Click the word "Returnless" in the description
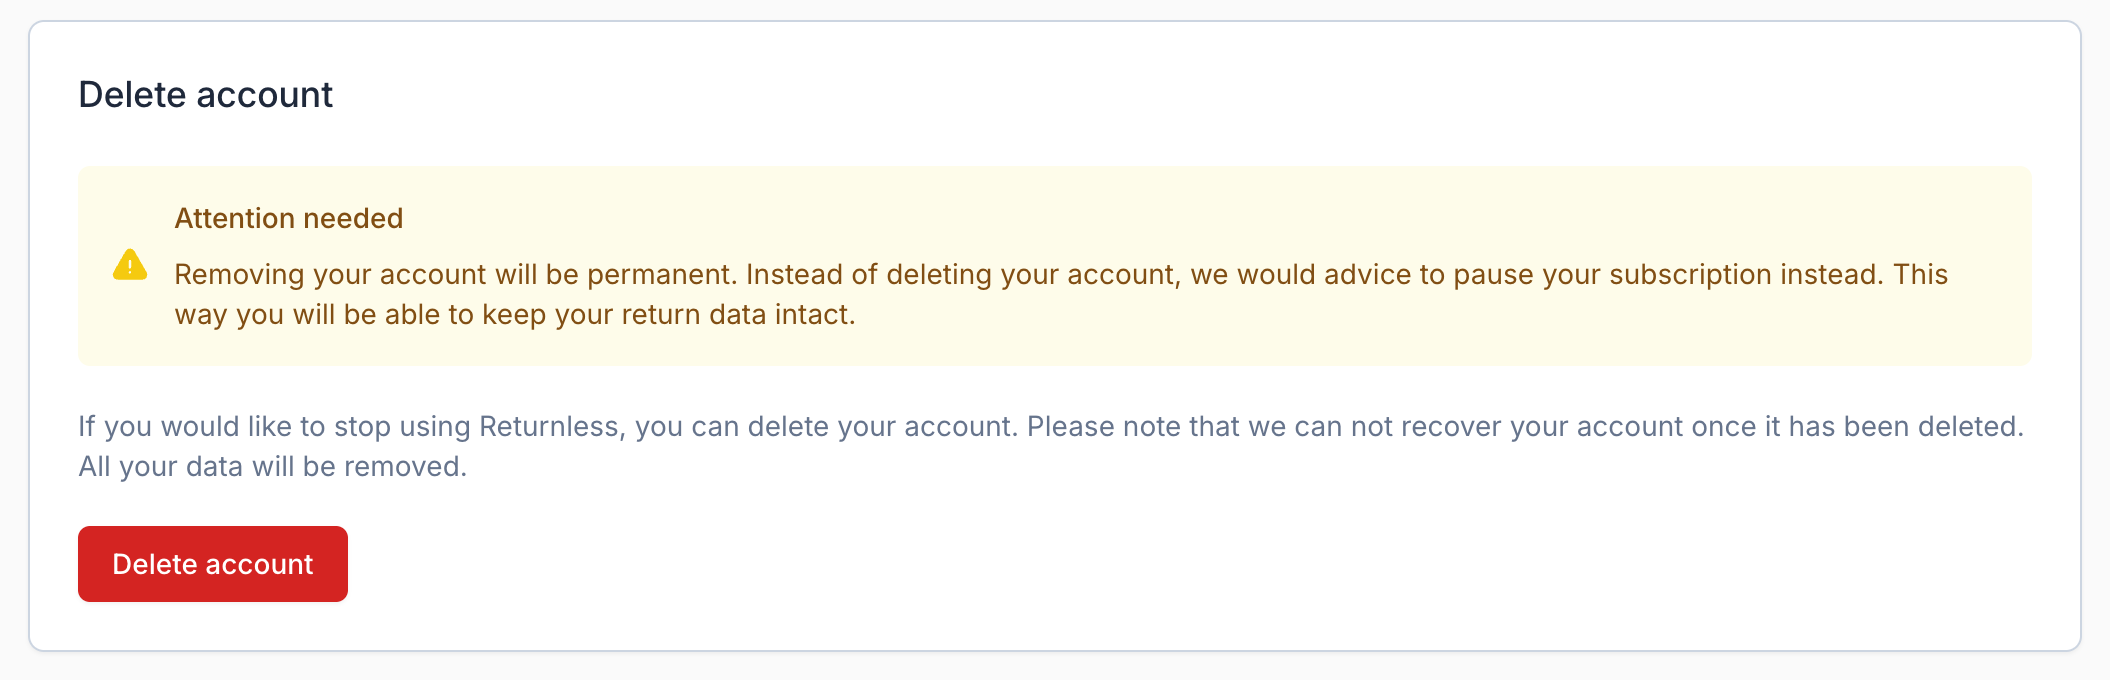The width and height of the screenshot is (2110, 680). click(x=549, y=426)
